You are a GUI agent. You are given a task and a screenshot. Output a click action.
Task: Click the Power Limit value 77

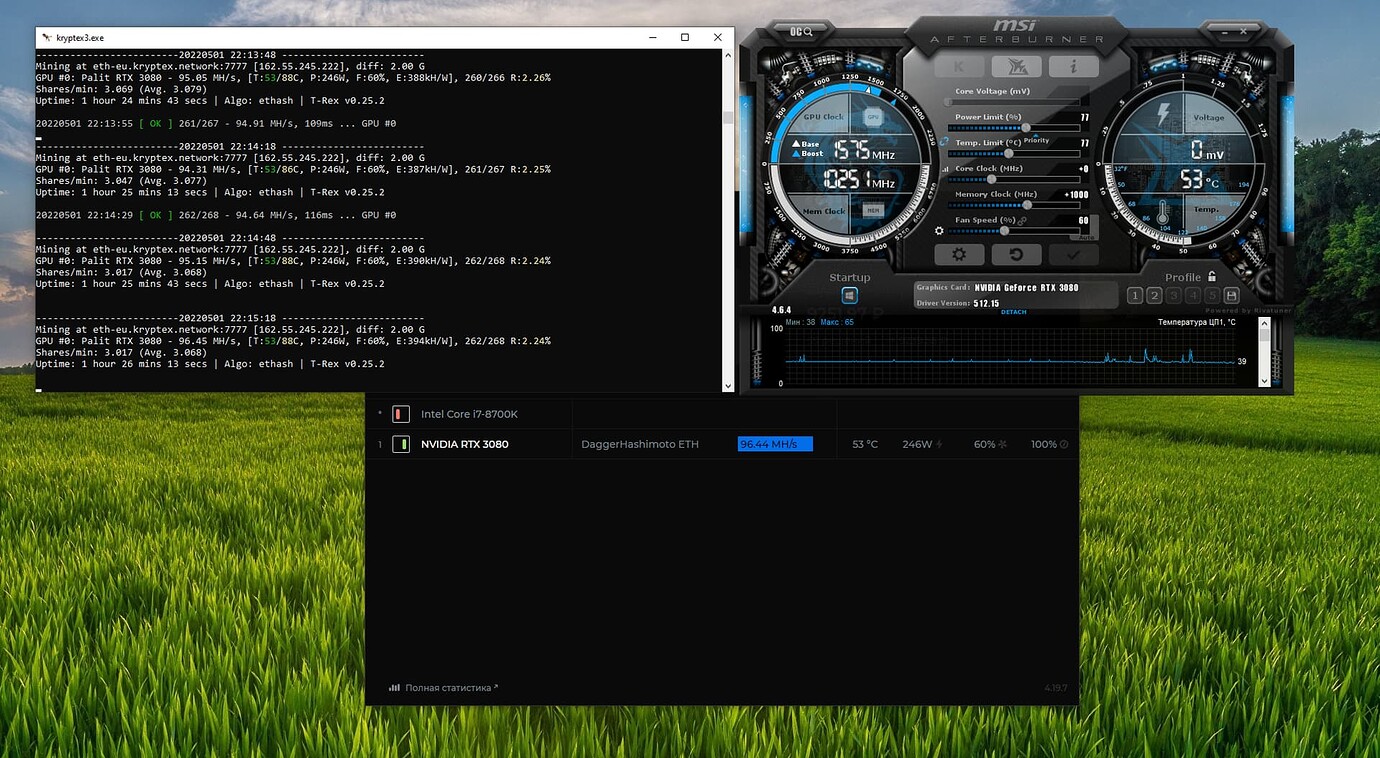[x=1084, y=117]
